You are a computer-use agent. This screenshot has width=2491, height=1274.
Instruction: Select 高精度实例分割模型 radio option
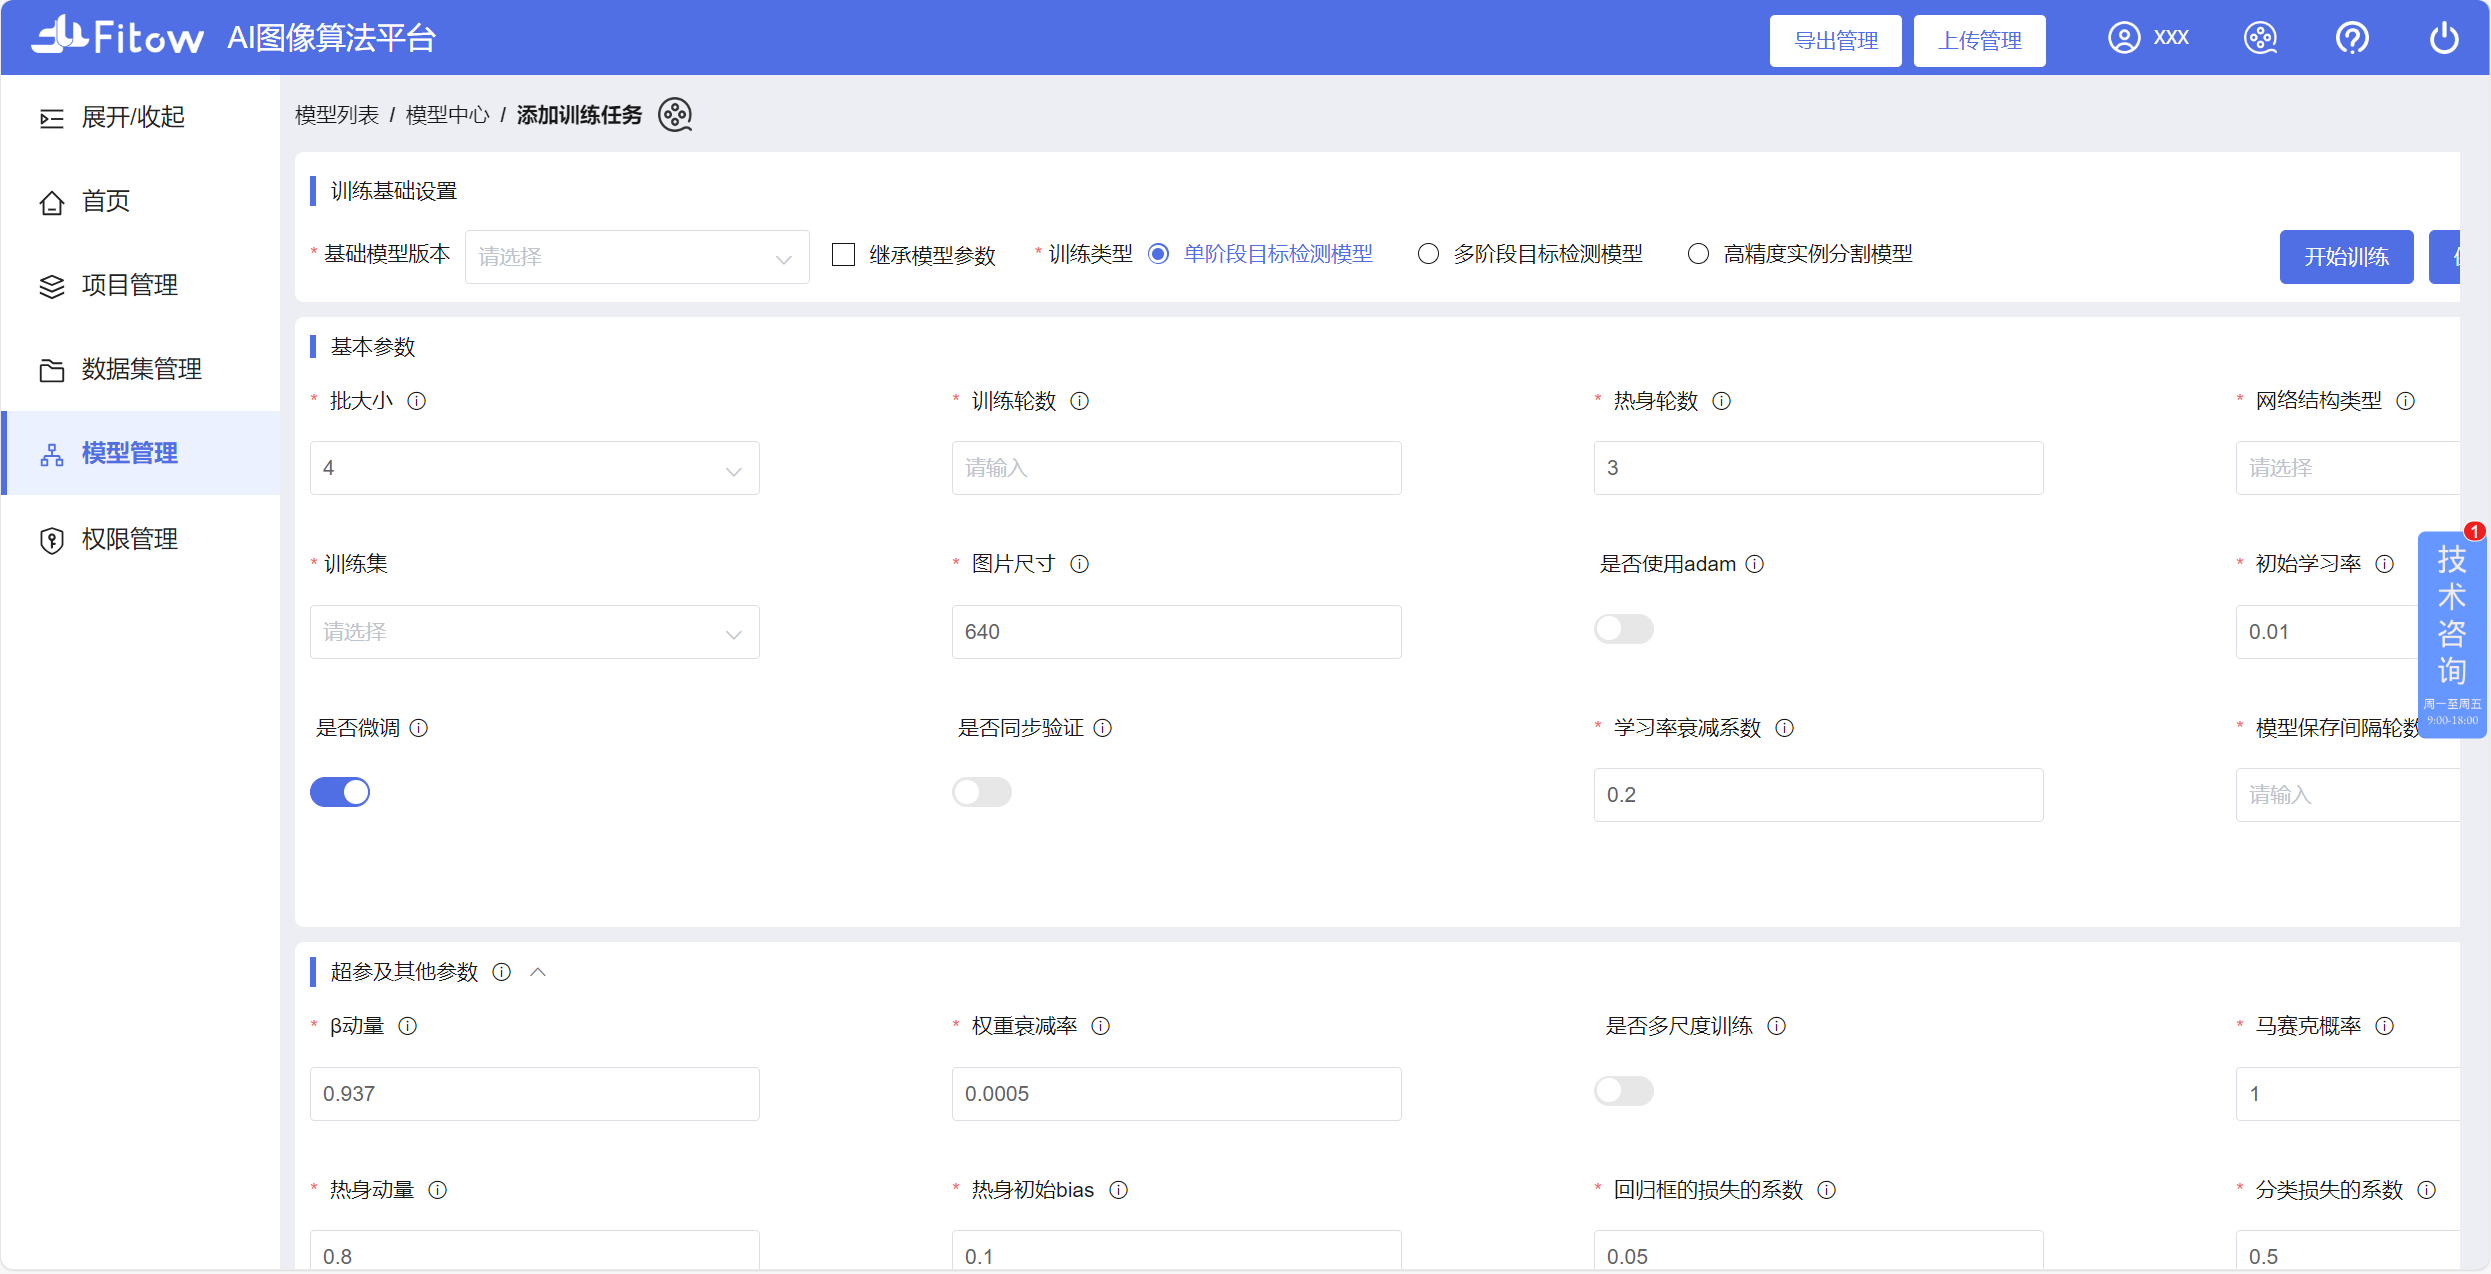pyautogui.click(x=1699, y=254)
